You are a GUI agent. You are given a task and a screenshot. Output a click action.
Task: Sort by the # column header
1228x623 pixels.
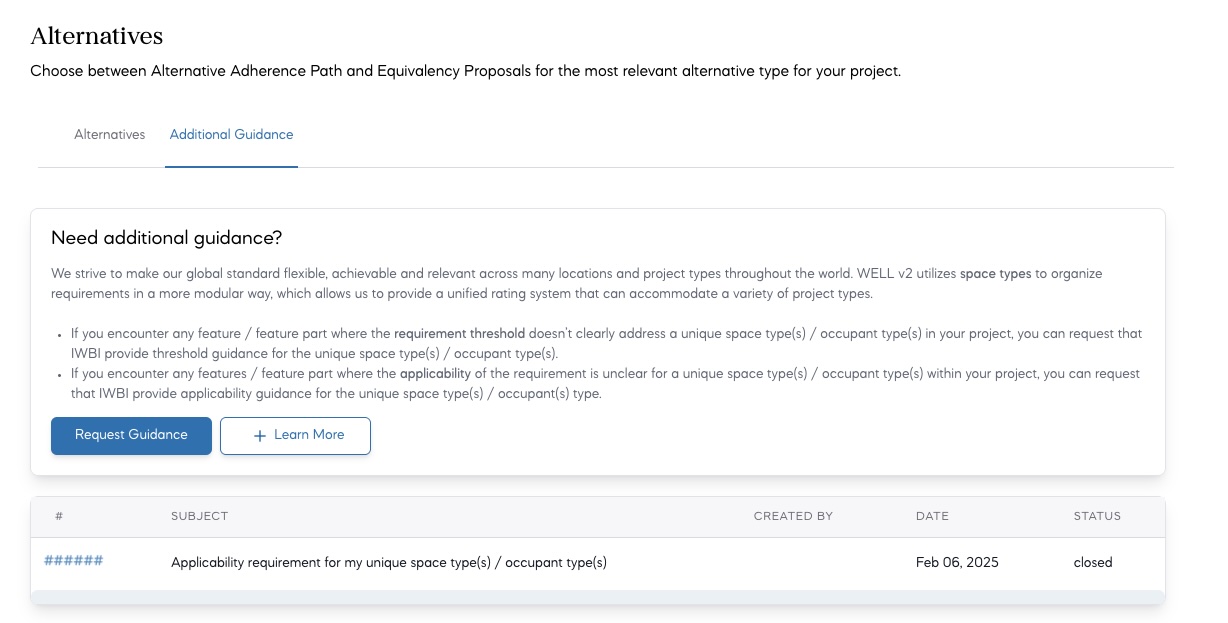(59, 516)
